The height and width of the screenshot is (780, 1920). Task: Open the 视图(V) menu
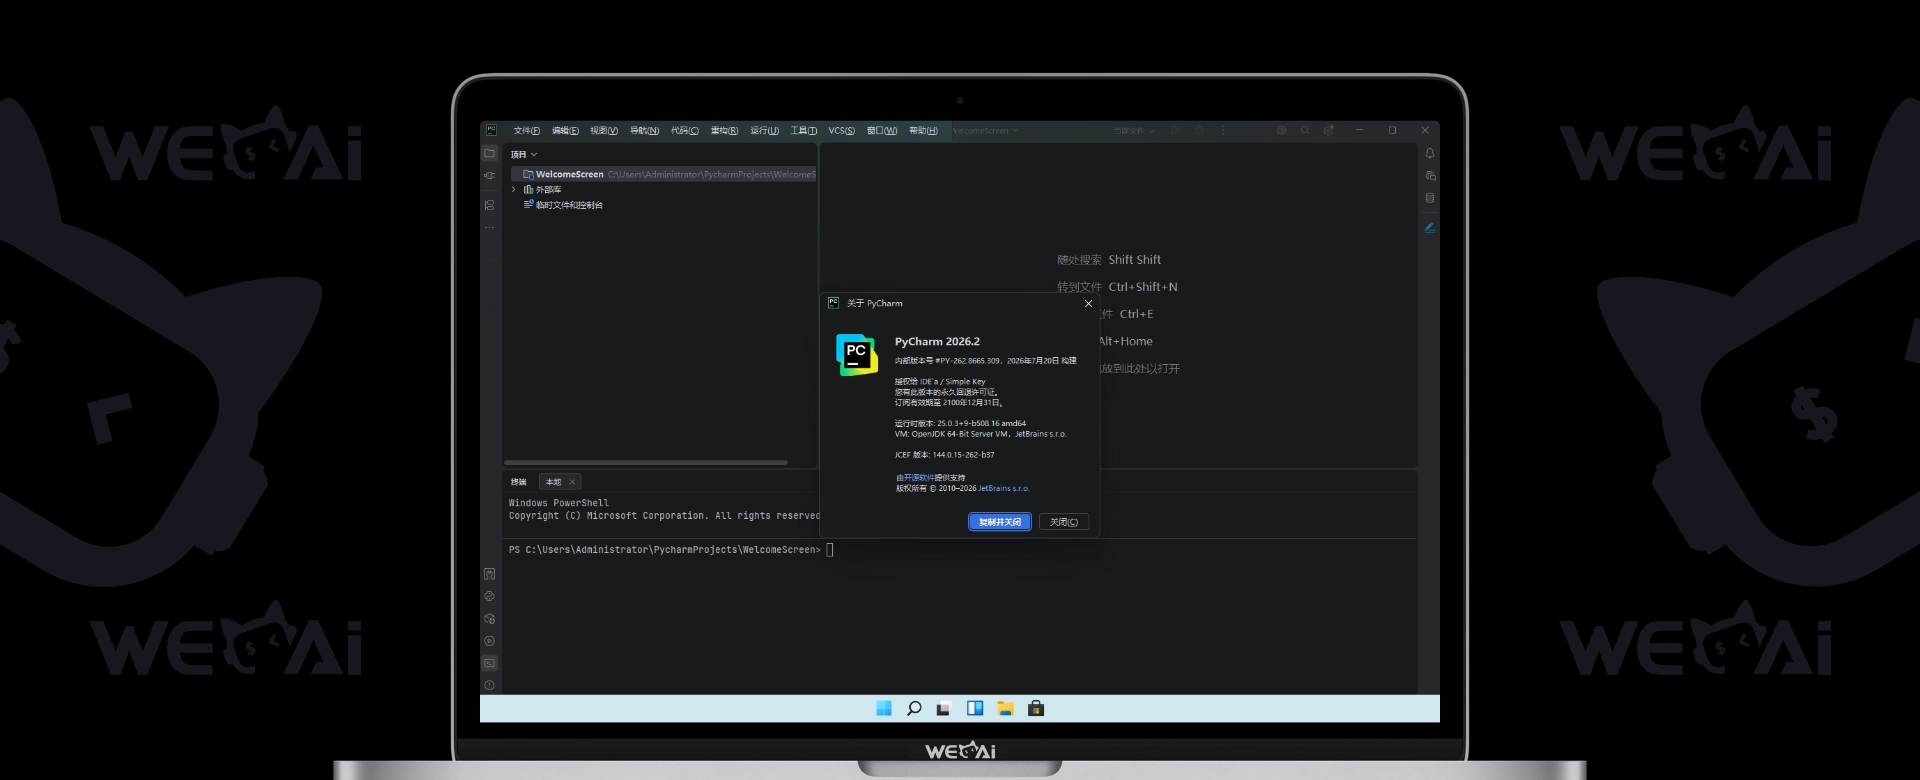604,131
